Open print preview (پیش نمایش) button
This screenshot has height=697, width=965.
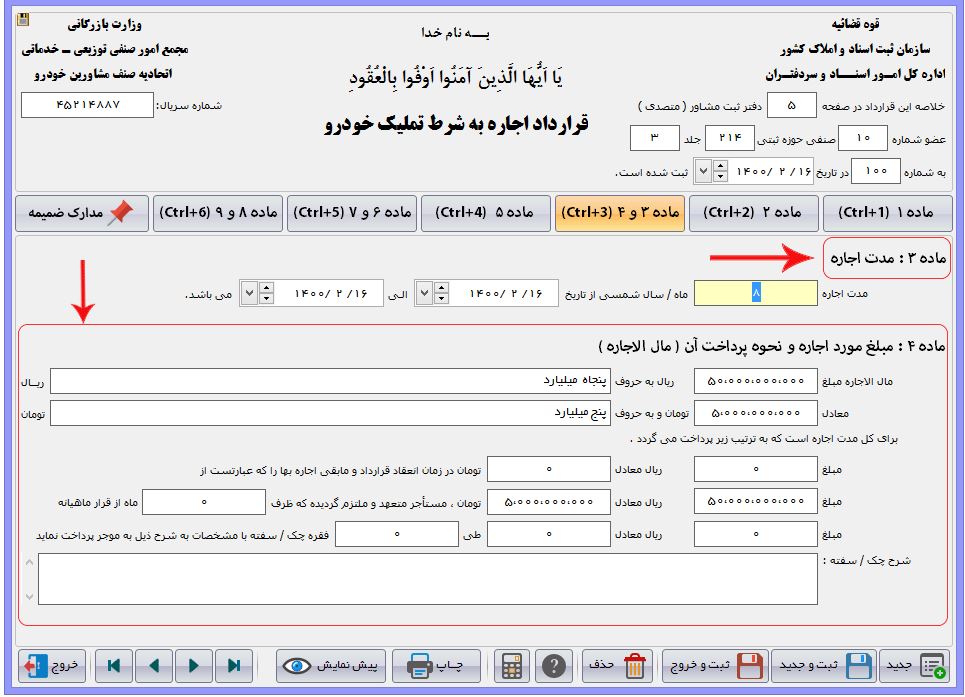(x=330, y=666)
